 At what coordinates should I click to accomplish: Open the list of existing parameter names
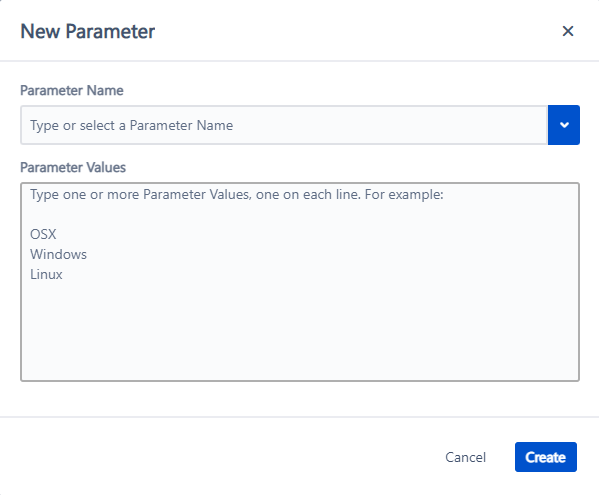click(x=564, y=125)
